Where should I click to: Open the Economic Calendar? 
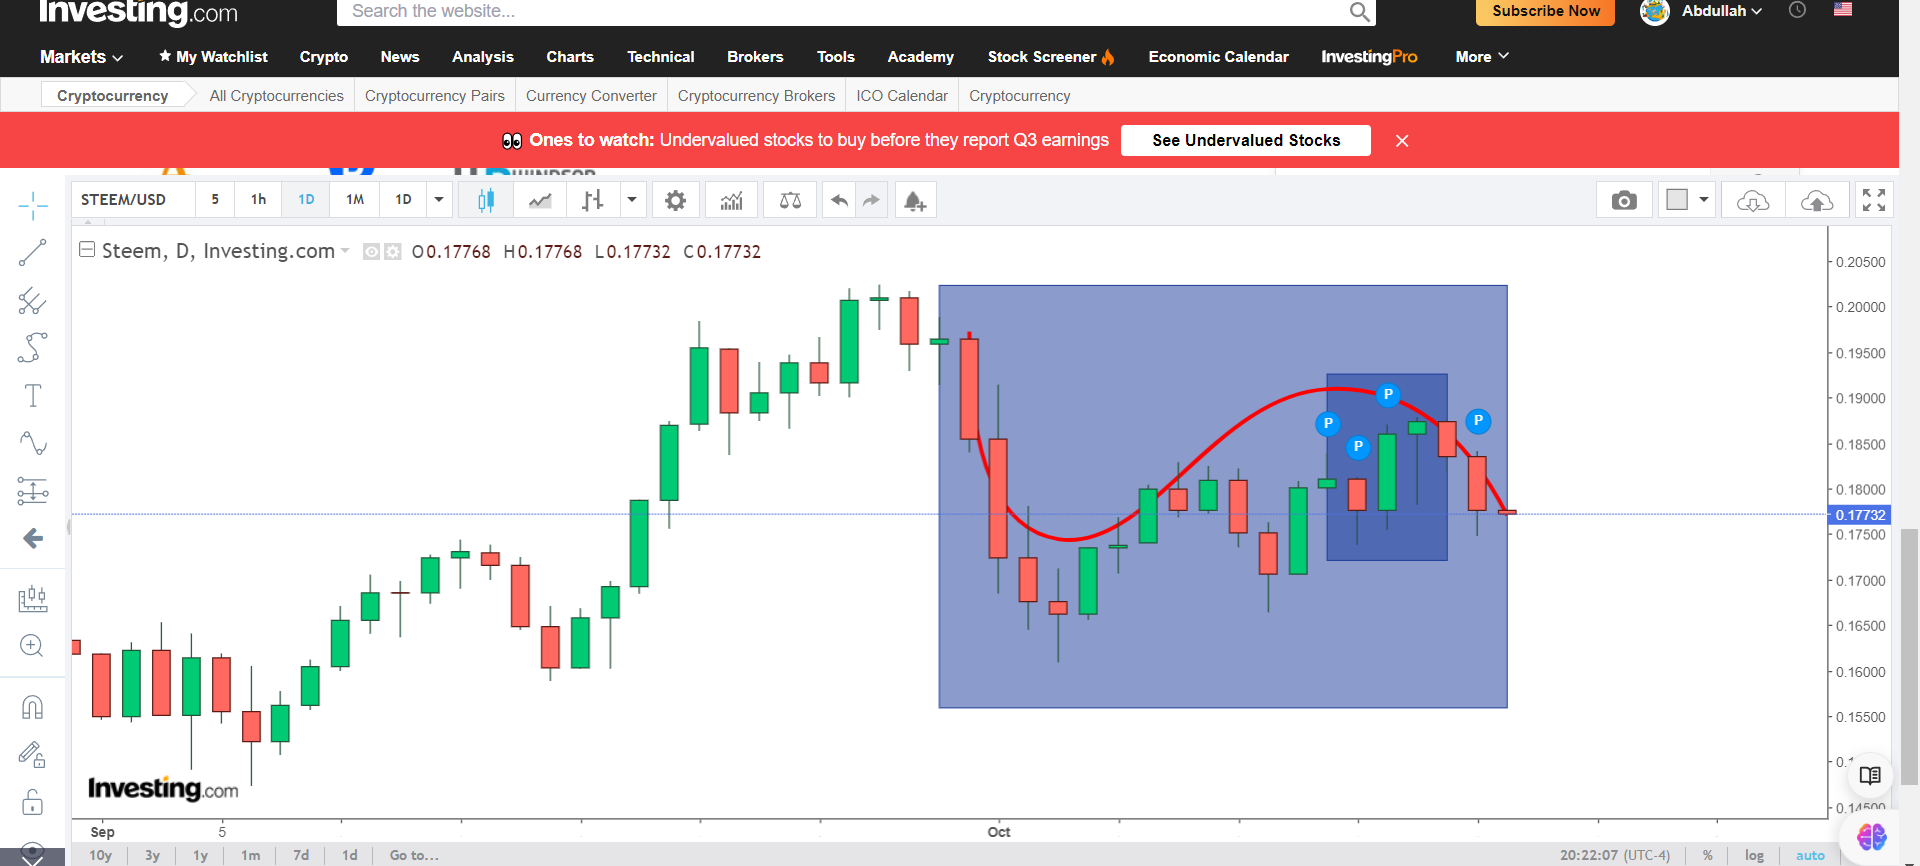(x=1219, y=57)
